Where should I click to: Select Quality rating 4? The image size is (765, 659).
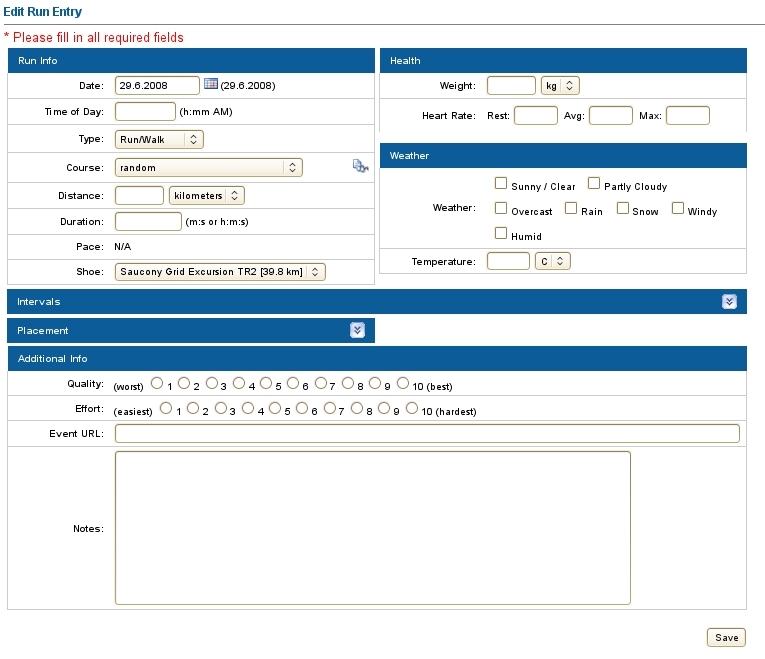click(239, 383)
